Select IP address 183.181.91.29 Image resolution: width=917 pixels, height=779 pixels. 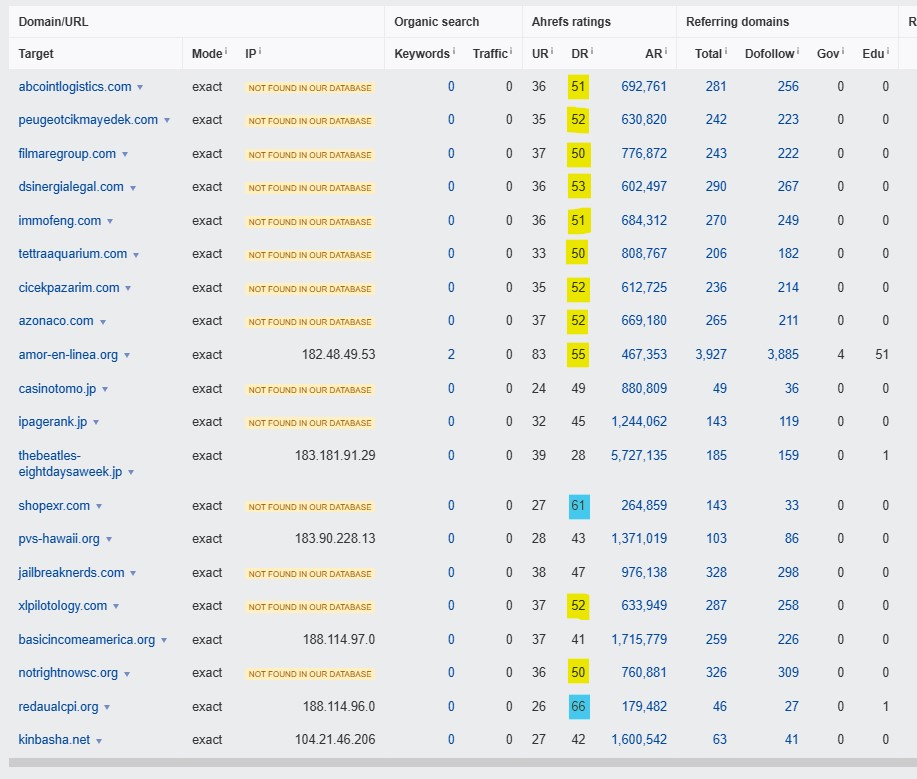point(335,456)
